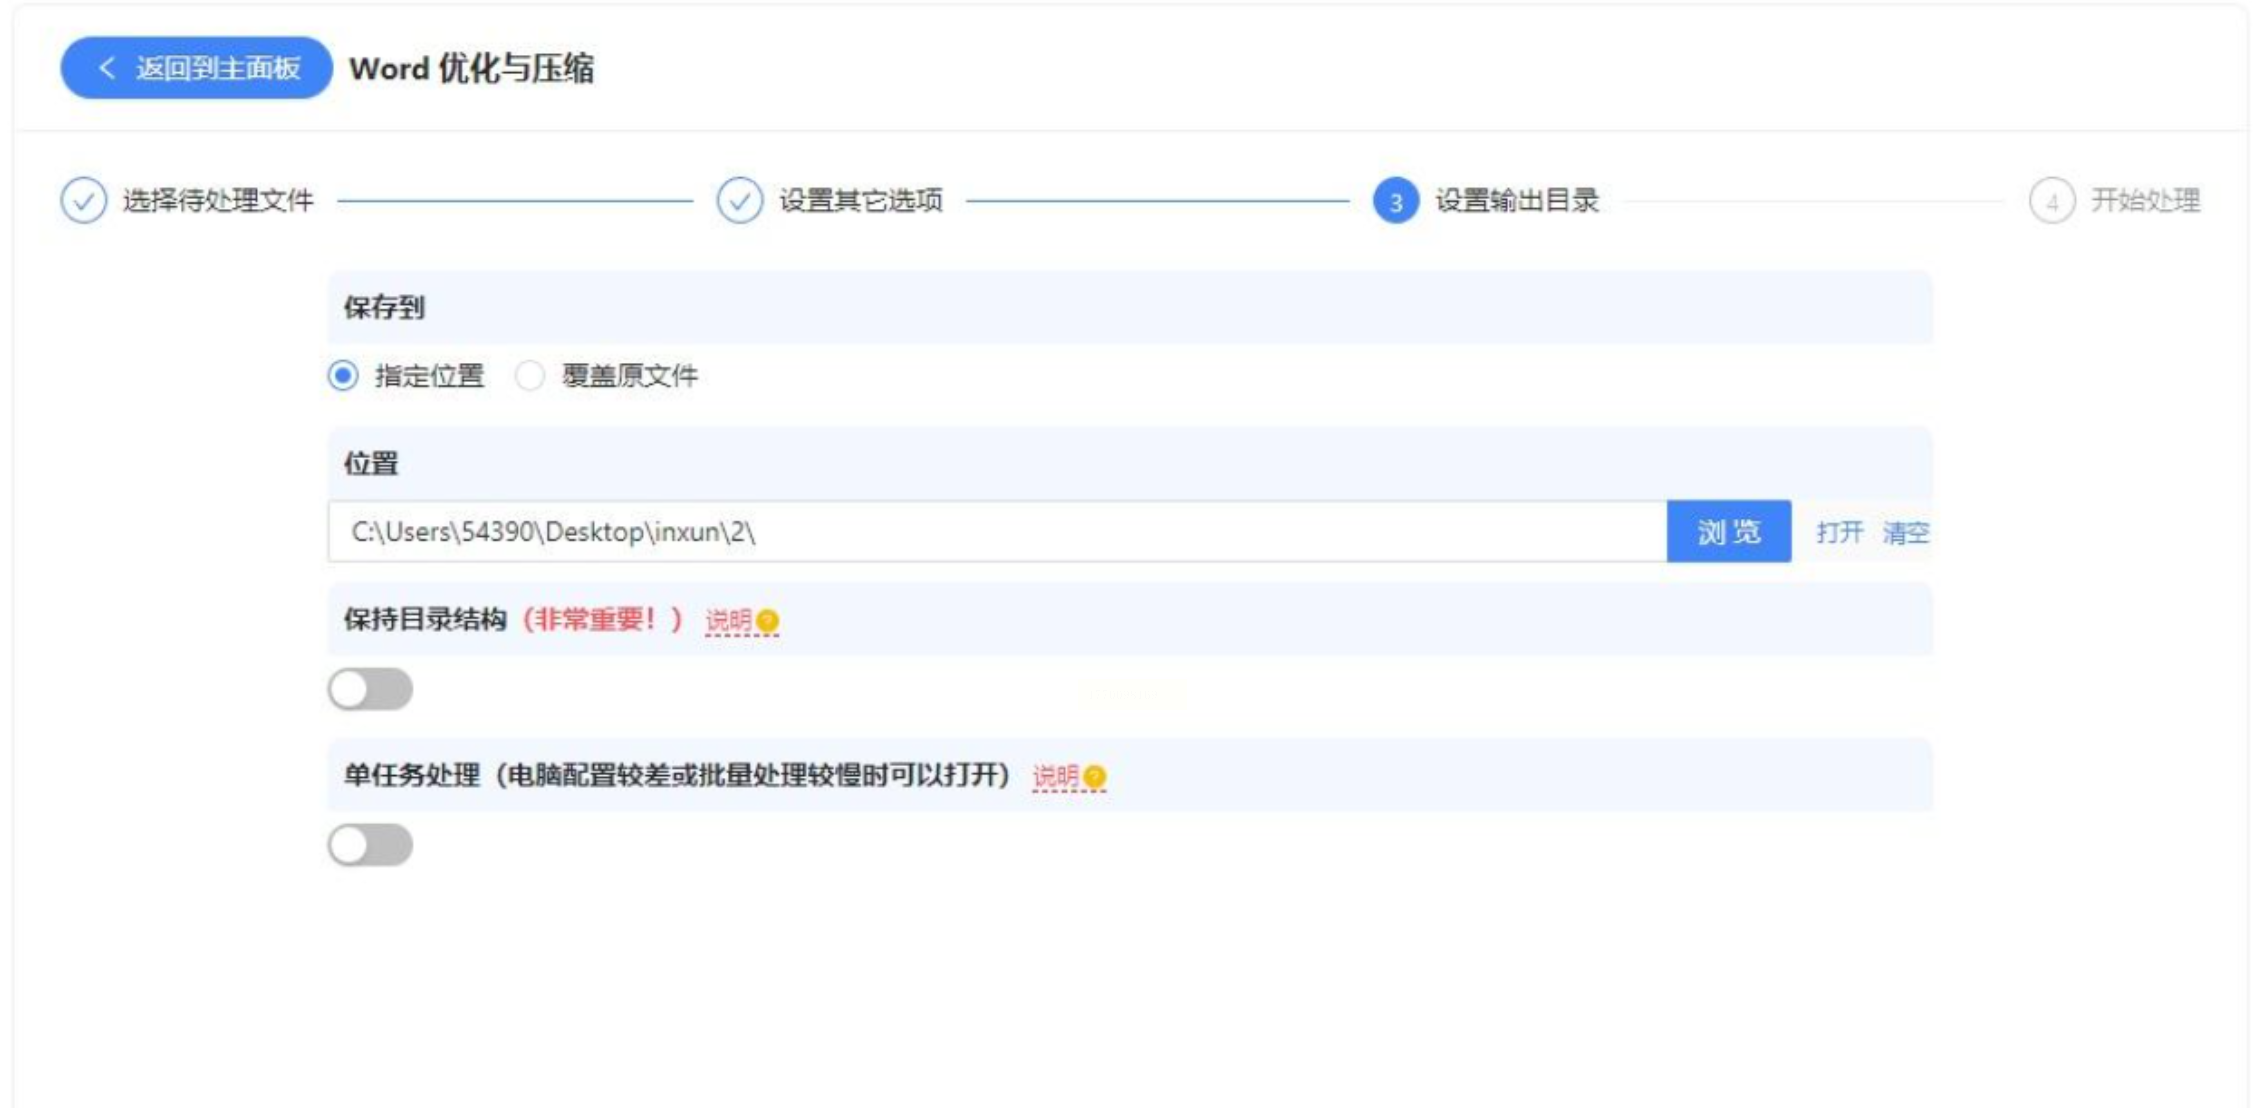Click the step 4 circle icon

2051,201
